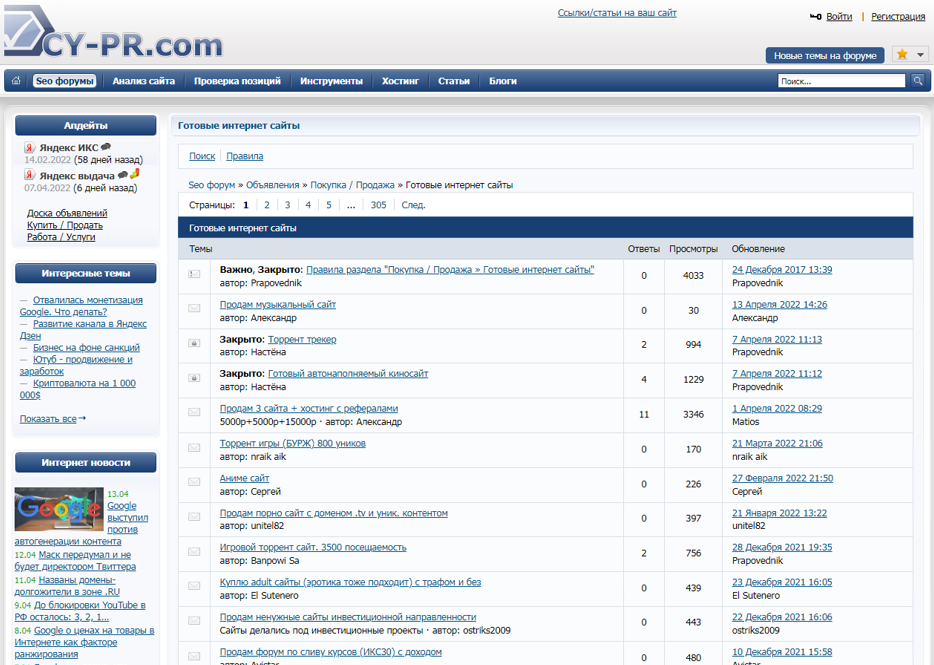The image size is (934, 665).
Task: Click the key icon next to Войти
Action: click(815, 17)
